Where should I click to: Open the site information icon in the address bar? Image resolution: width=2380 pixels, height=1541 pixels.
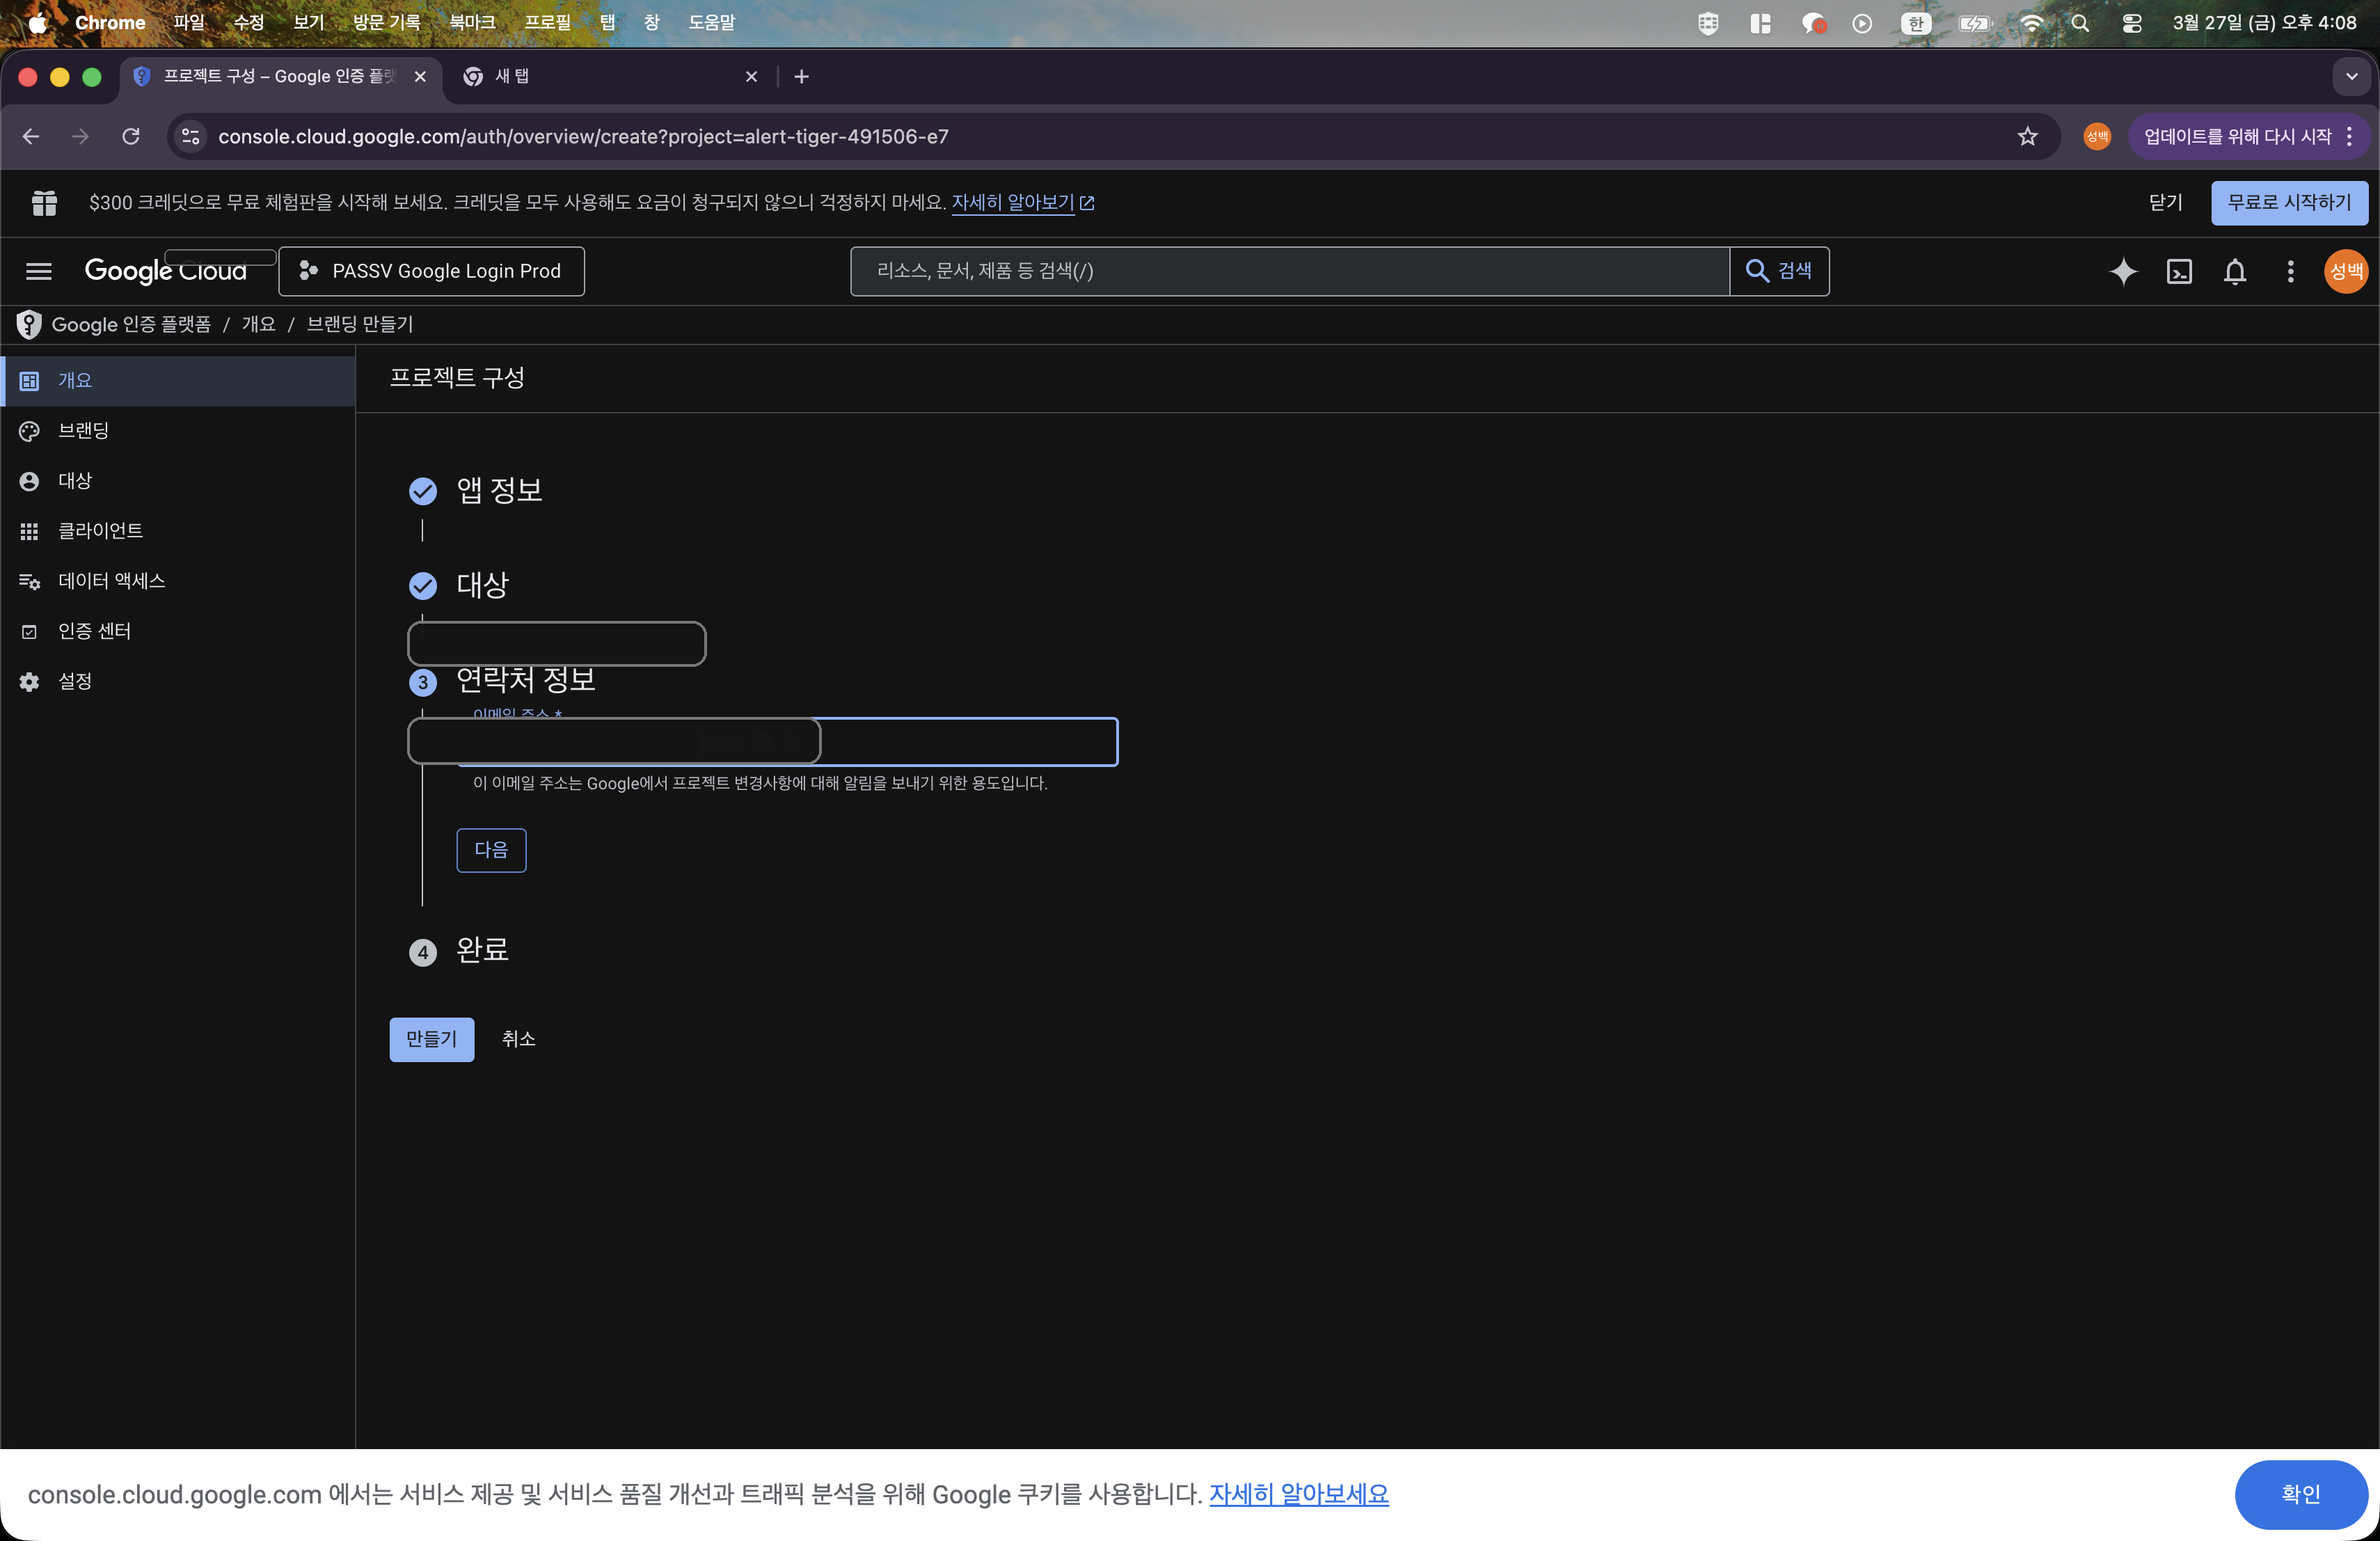click(x=190, y=137)
